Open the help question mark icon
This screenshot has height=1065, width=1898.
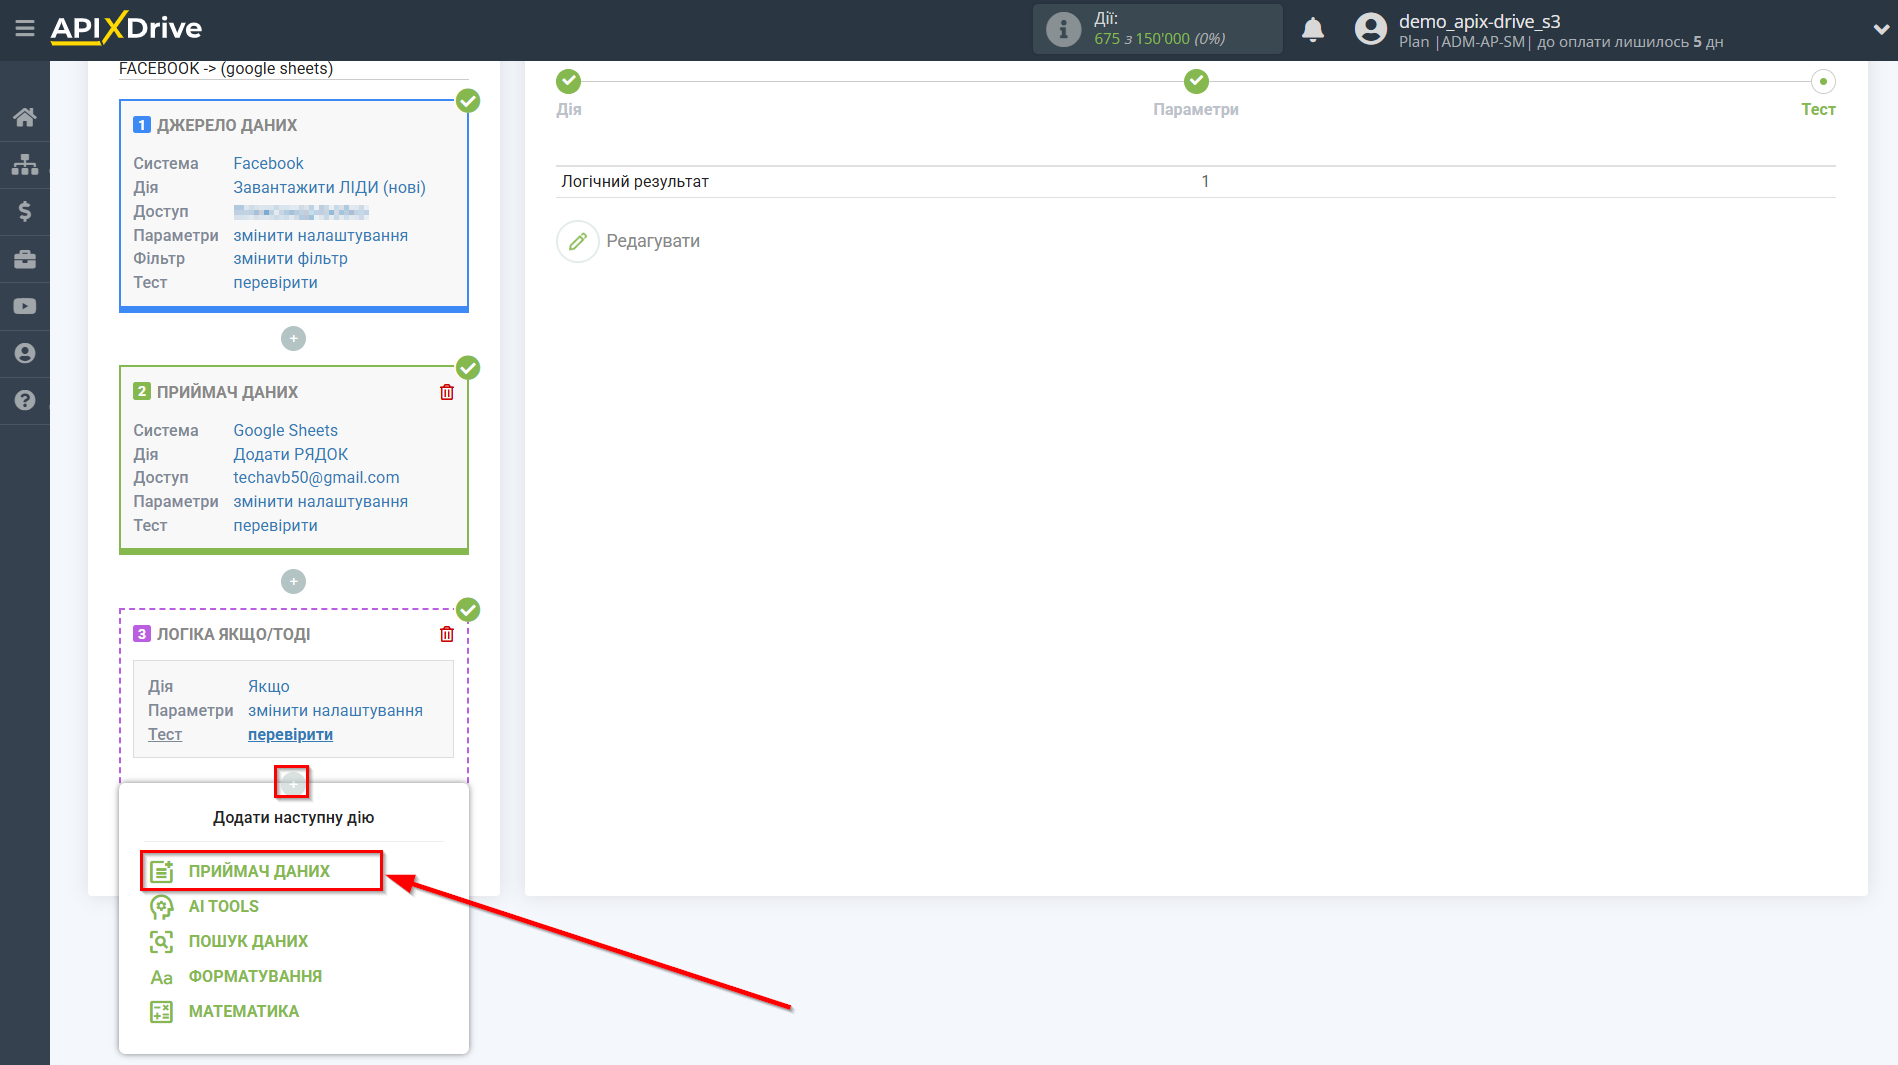coord(25,400)
